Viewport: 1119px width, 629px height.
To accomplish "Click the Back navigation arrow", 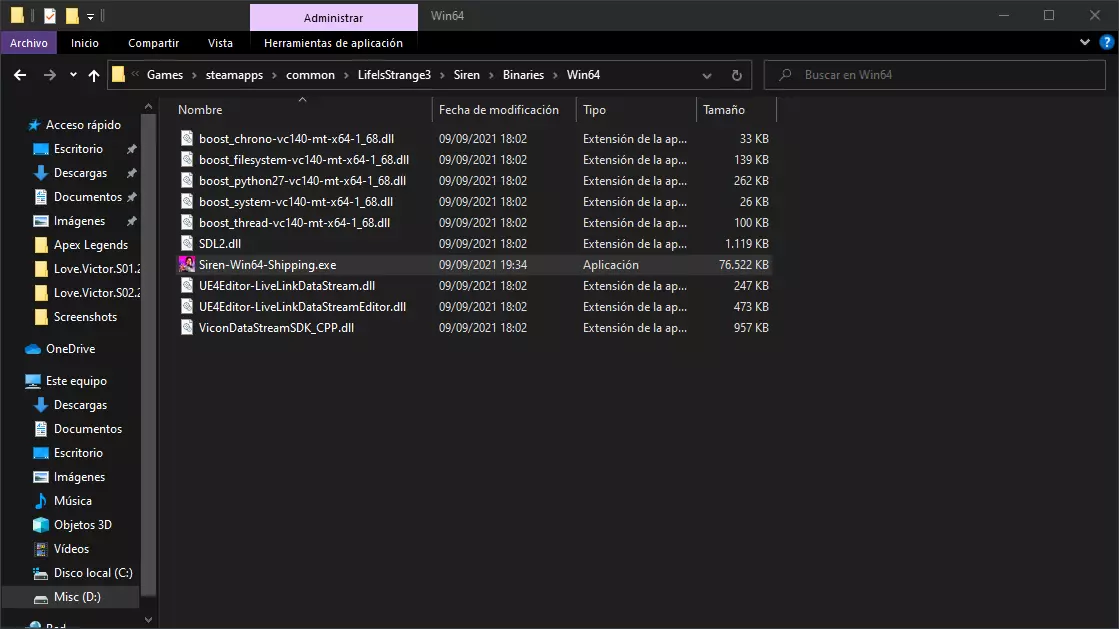I will coord(20,75).
